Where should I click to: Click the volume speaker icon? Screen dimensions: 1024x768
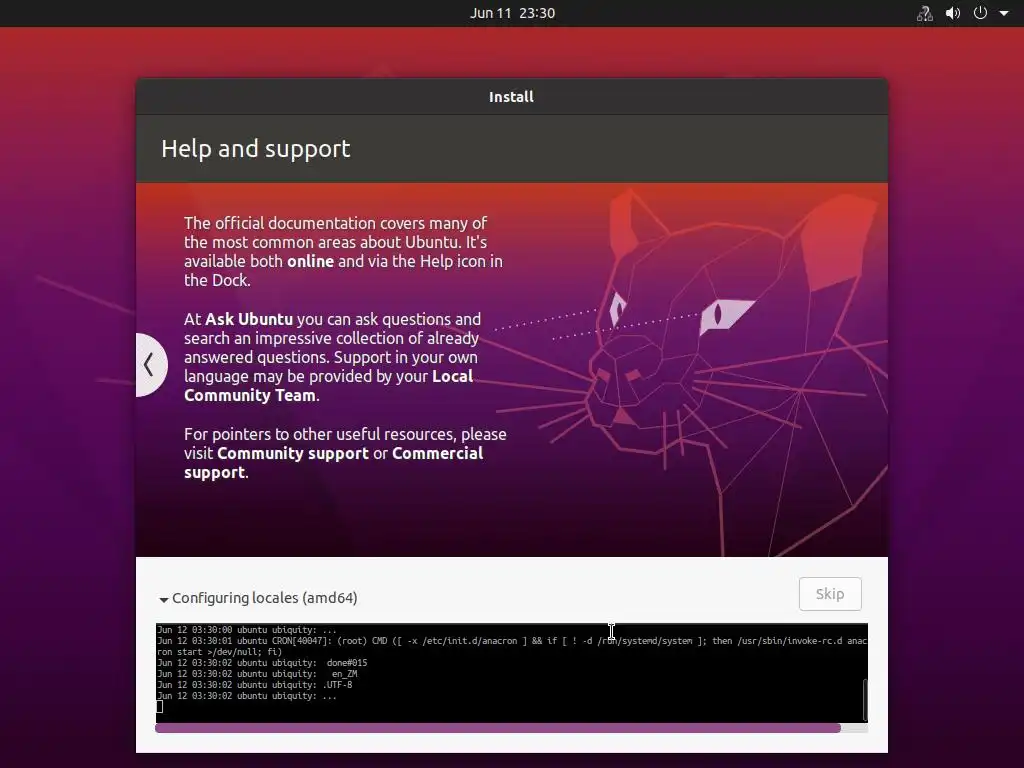953,13
